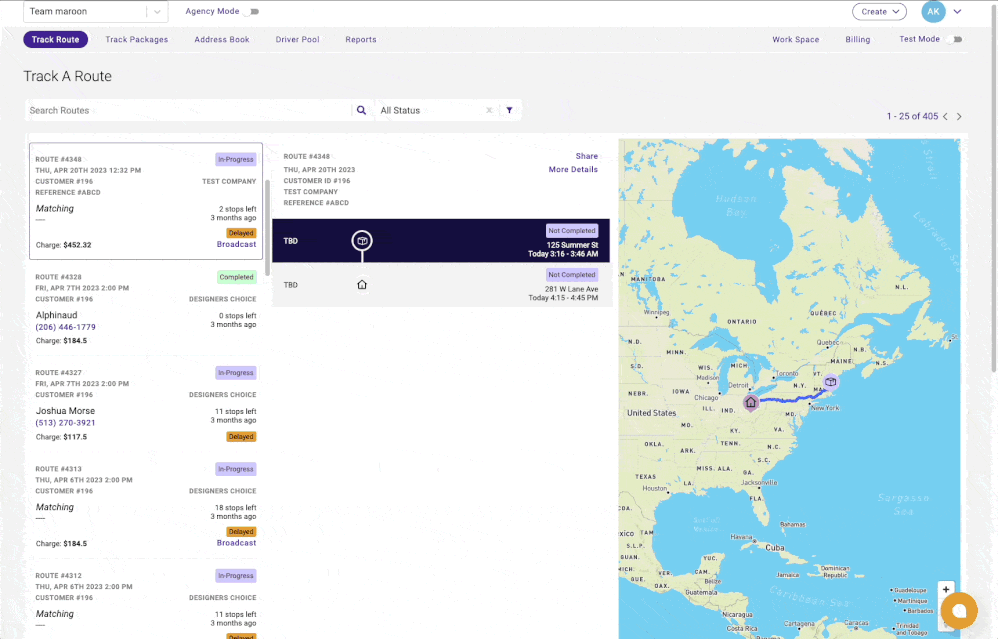Click the package marker on the map
This screenshot has width=998, height=639.
point(830,382)
